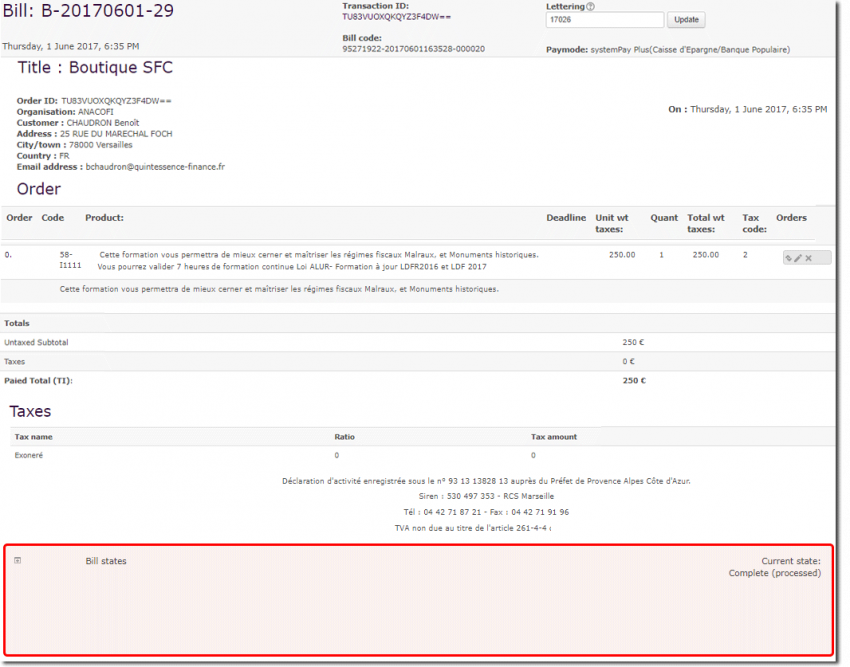Click the bchaudron@quintessence-finance.fr email address
The width and height of the screenshot is (850, 667).
pos(155,167)
